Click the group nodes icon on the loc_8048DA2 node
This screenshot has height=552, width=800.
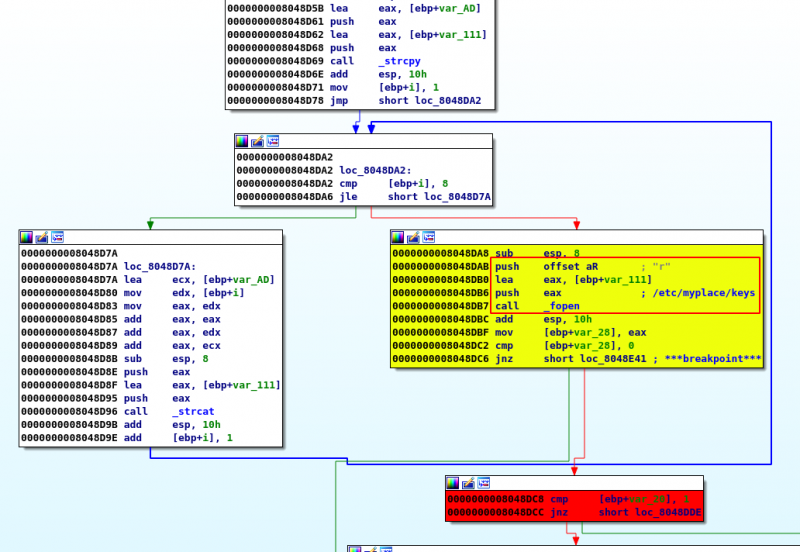pos(272,142)
